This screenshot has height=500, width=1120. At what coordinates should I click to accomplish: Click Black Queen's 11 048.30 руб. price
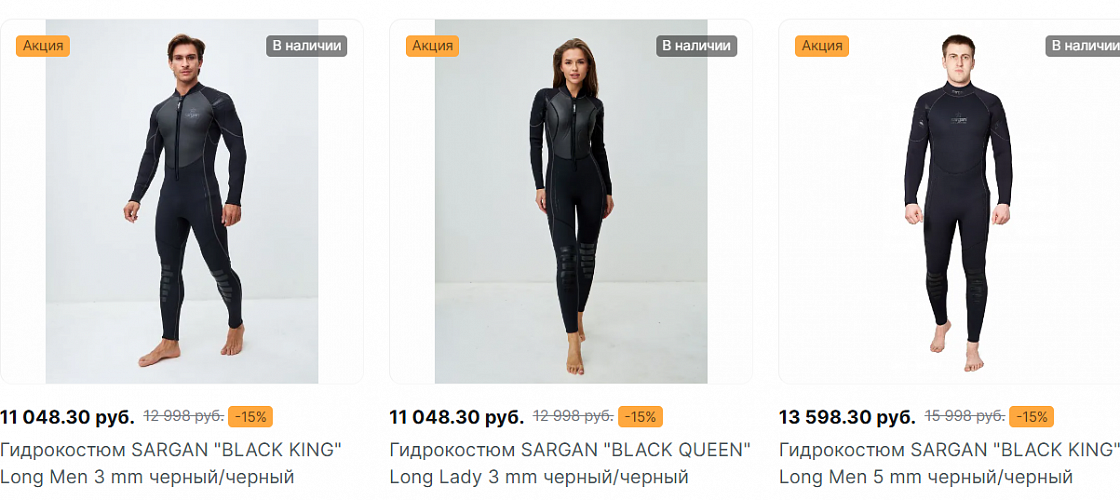(456, 417)
